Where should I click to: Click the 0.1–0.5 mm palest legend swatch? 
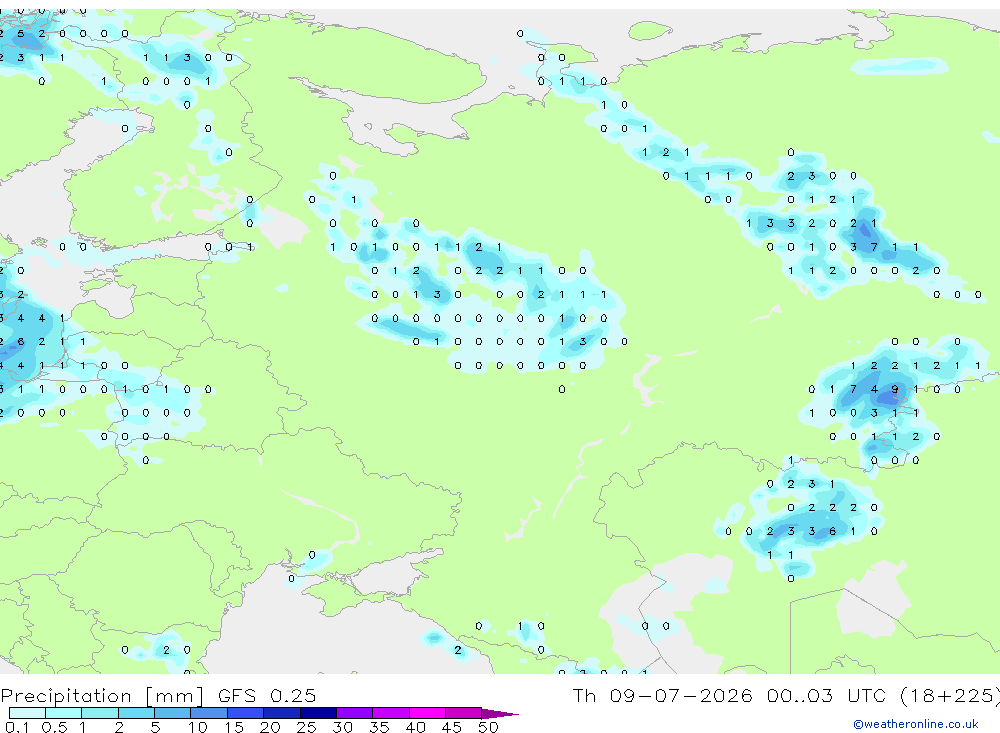click(x=27, y=713)
